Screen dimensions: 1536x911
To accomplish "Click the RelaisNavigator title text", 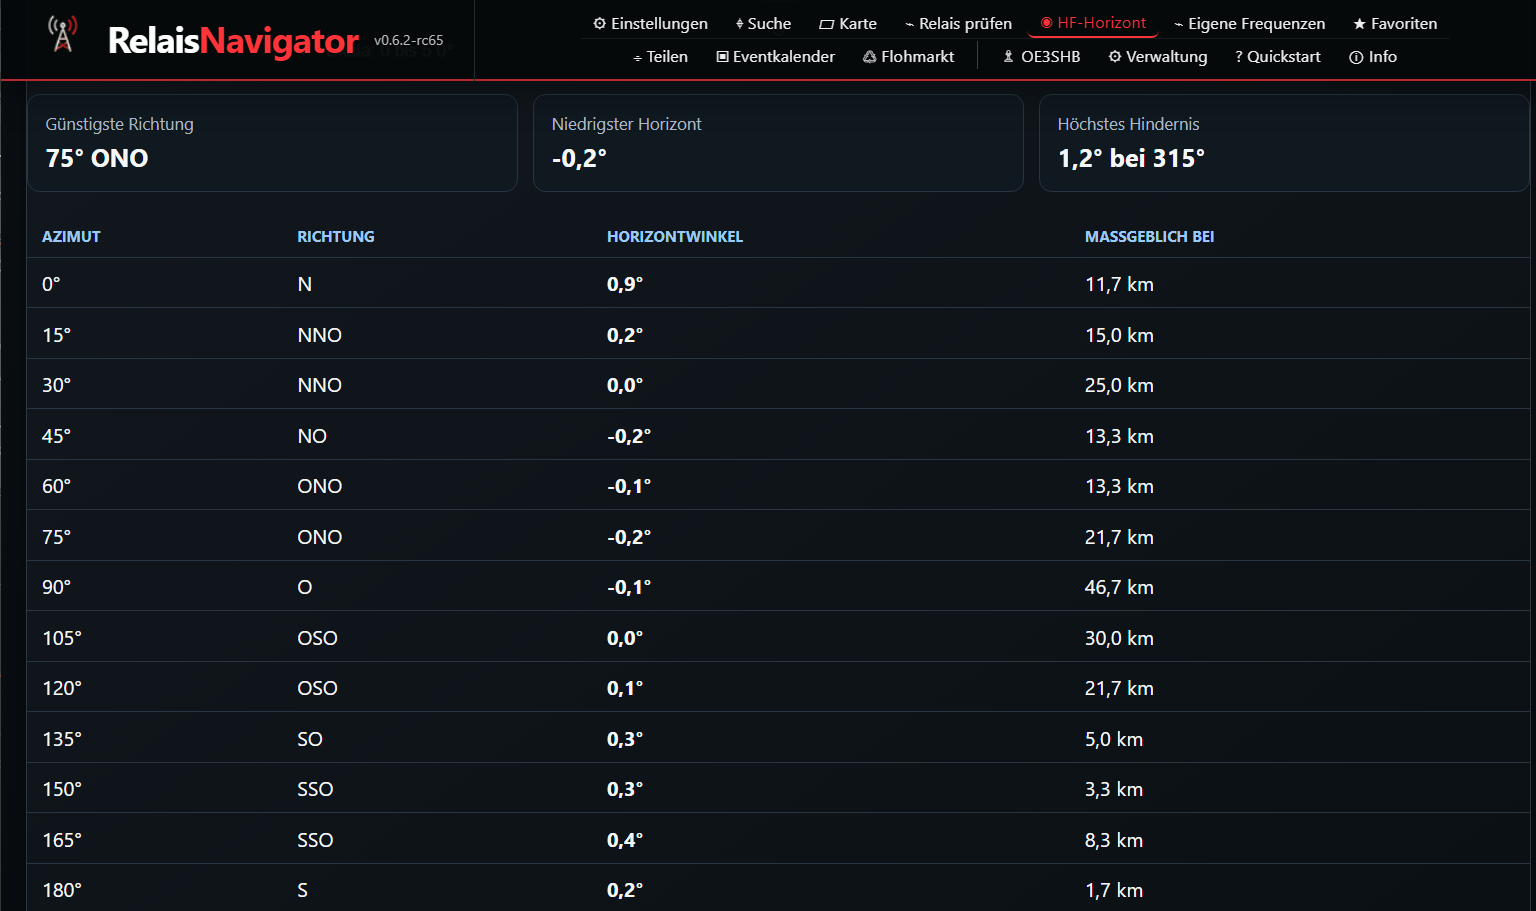I will point(233,40).
